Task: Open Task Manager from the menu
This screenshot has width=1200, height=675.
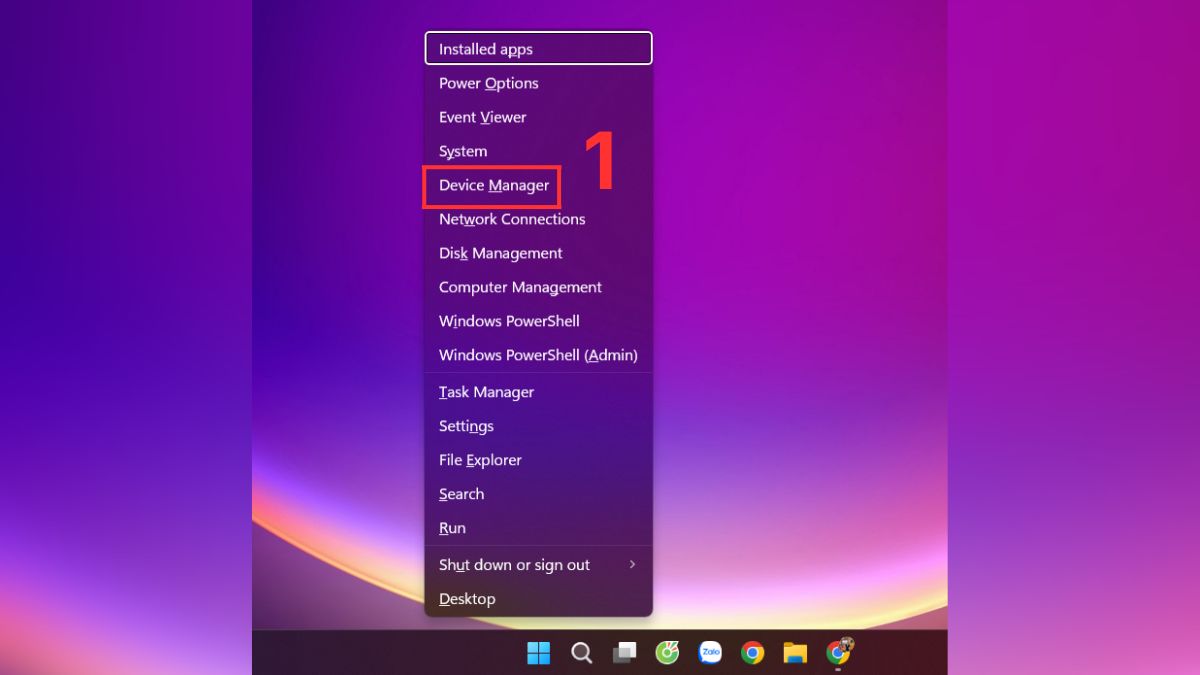Action: [x=486, y=392]
